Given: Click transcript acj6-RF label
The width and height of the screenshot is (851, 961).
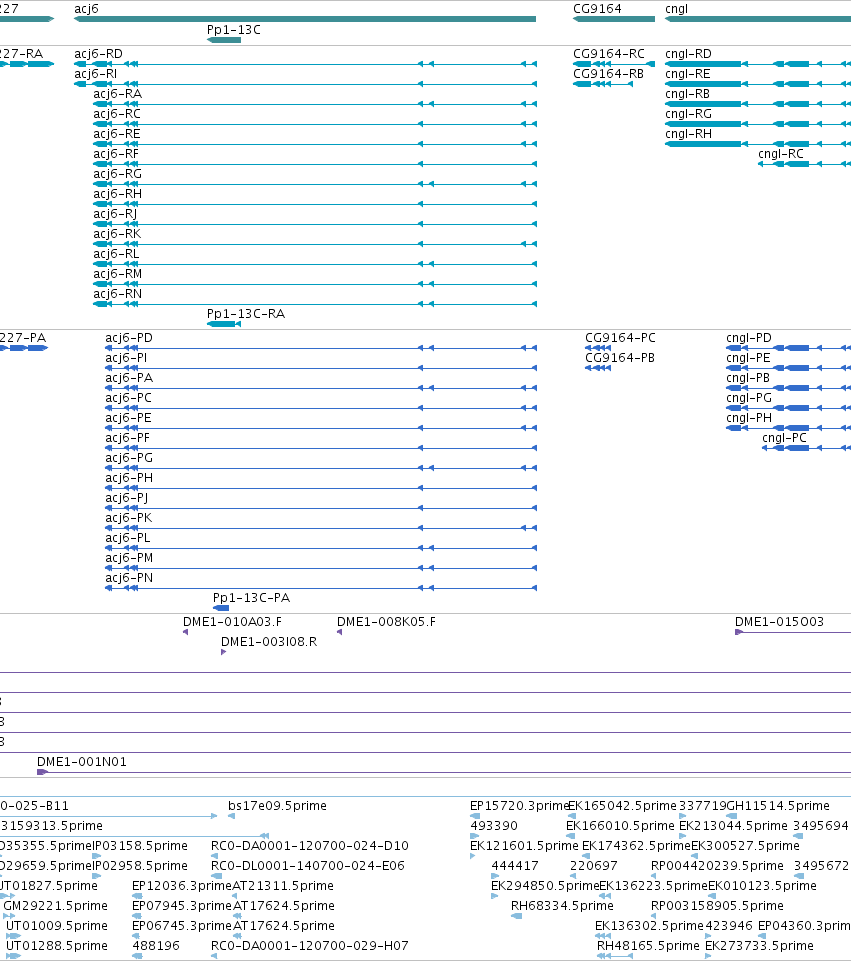Looking at the screenshot, I should [116, 154].
